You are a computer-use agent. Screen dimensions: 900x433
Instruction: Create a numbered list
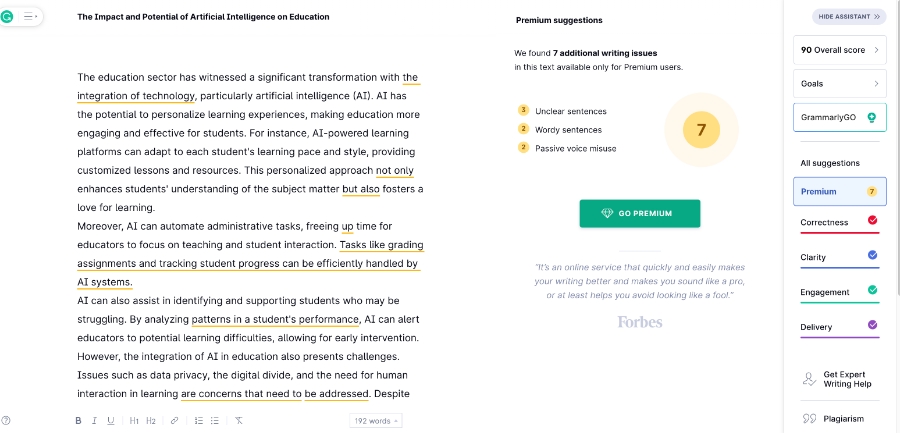198,421
